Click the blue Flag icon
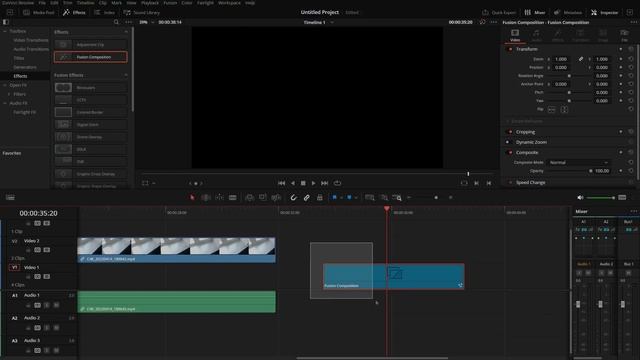The image size is (640, 360). (x=334, y=198)
